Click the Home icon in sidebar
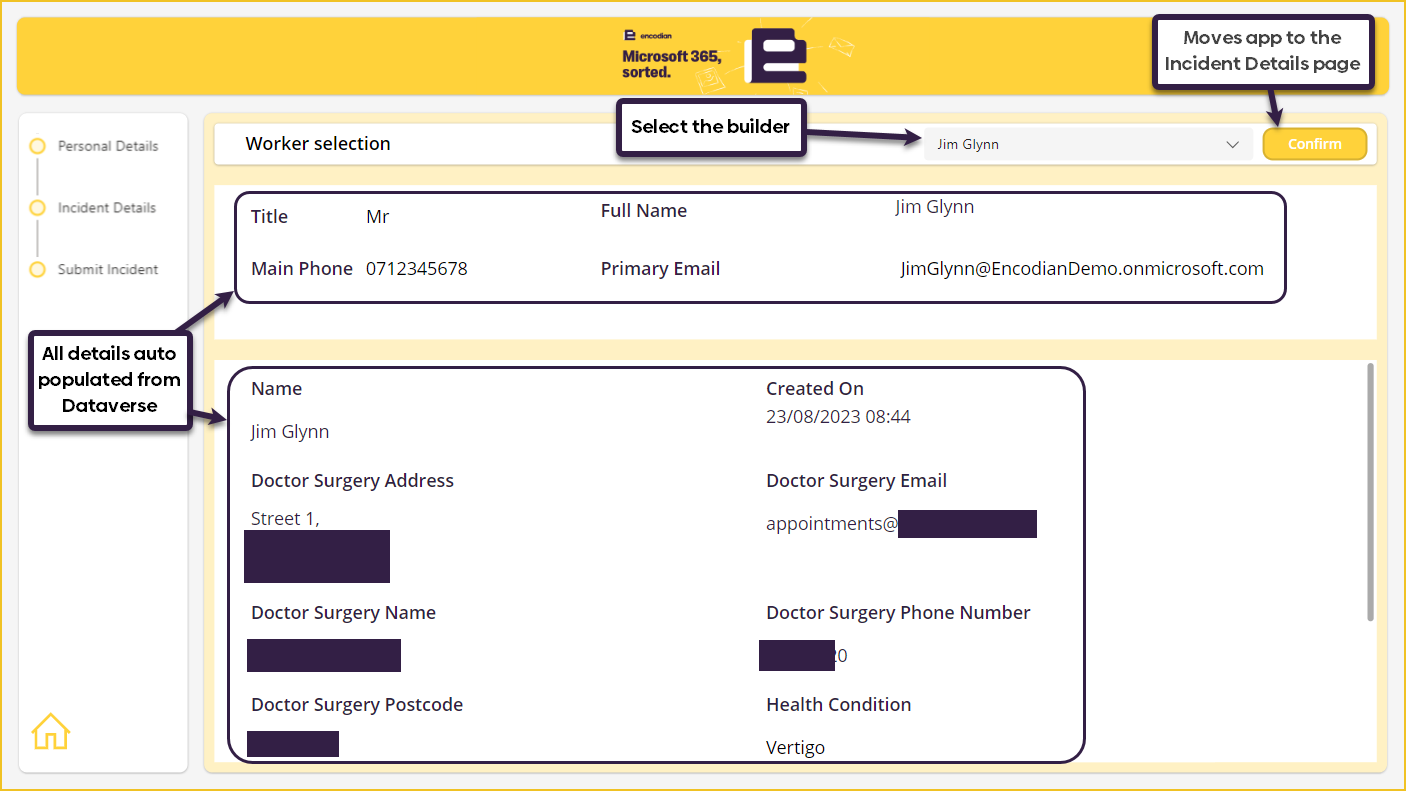 coord(51,732)
